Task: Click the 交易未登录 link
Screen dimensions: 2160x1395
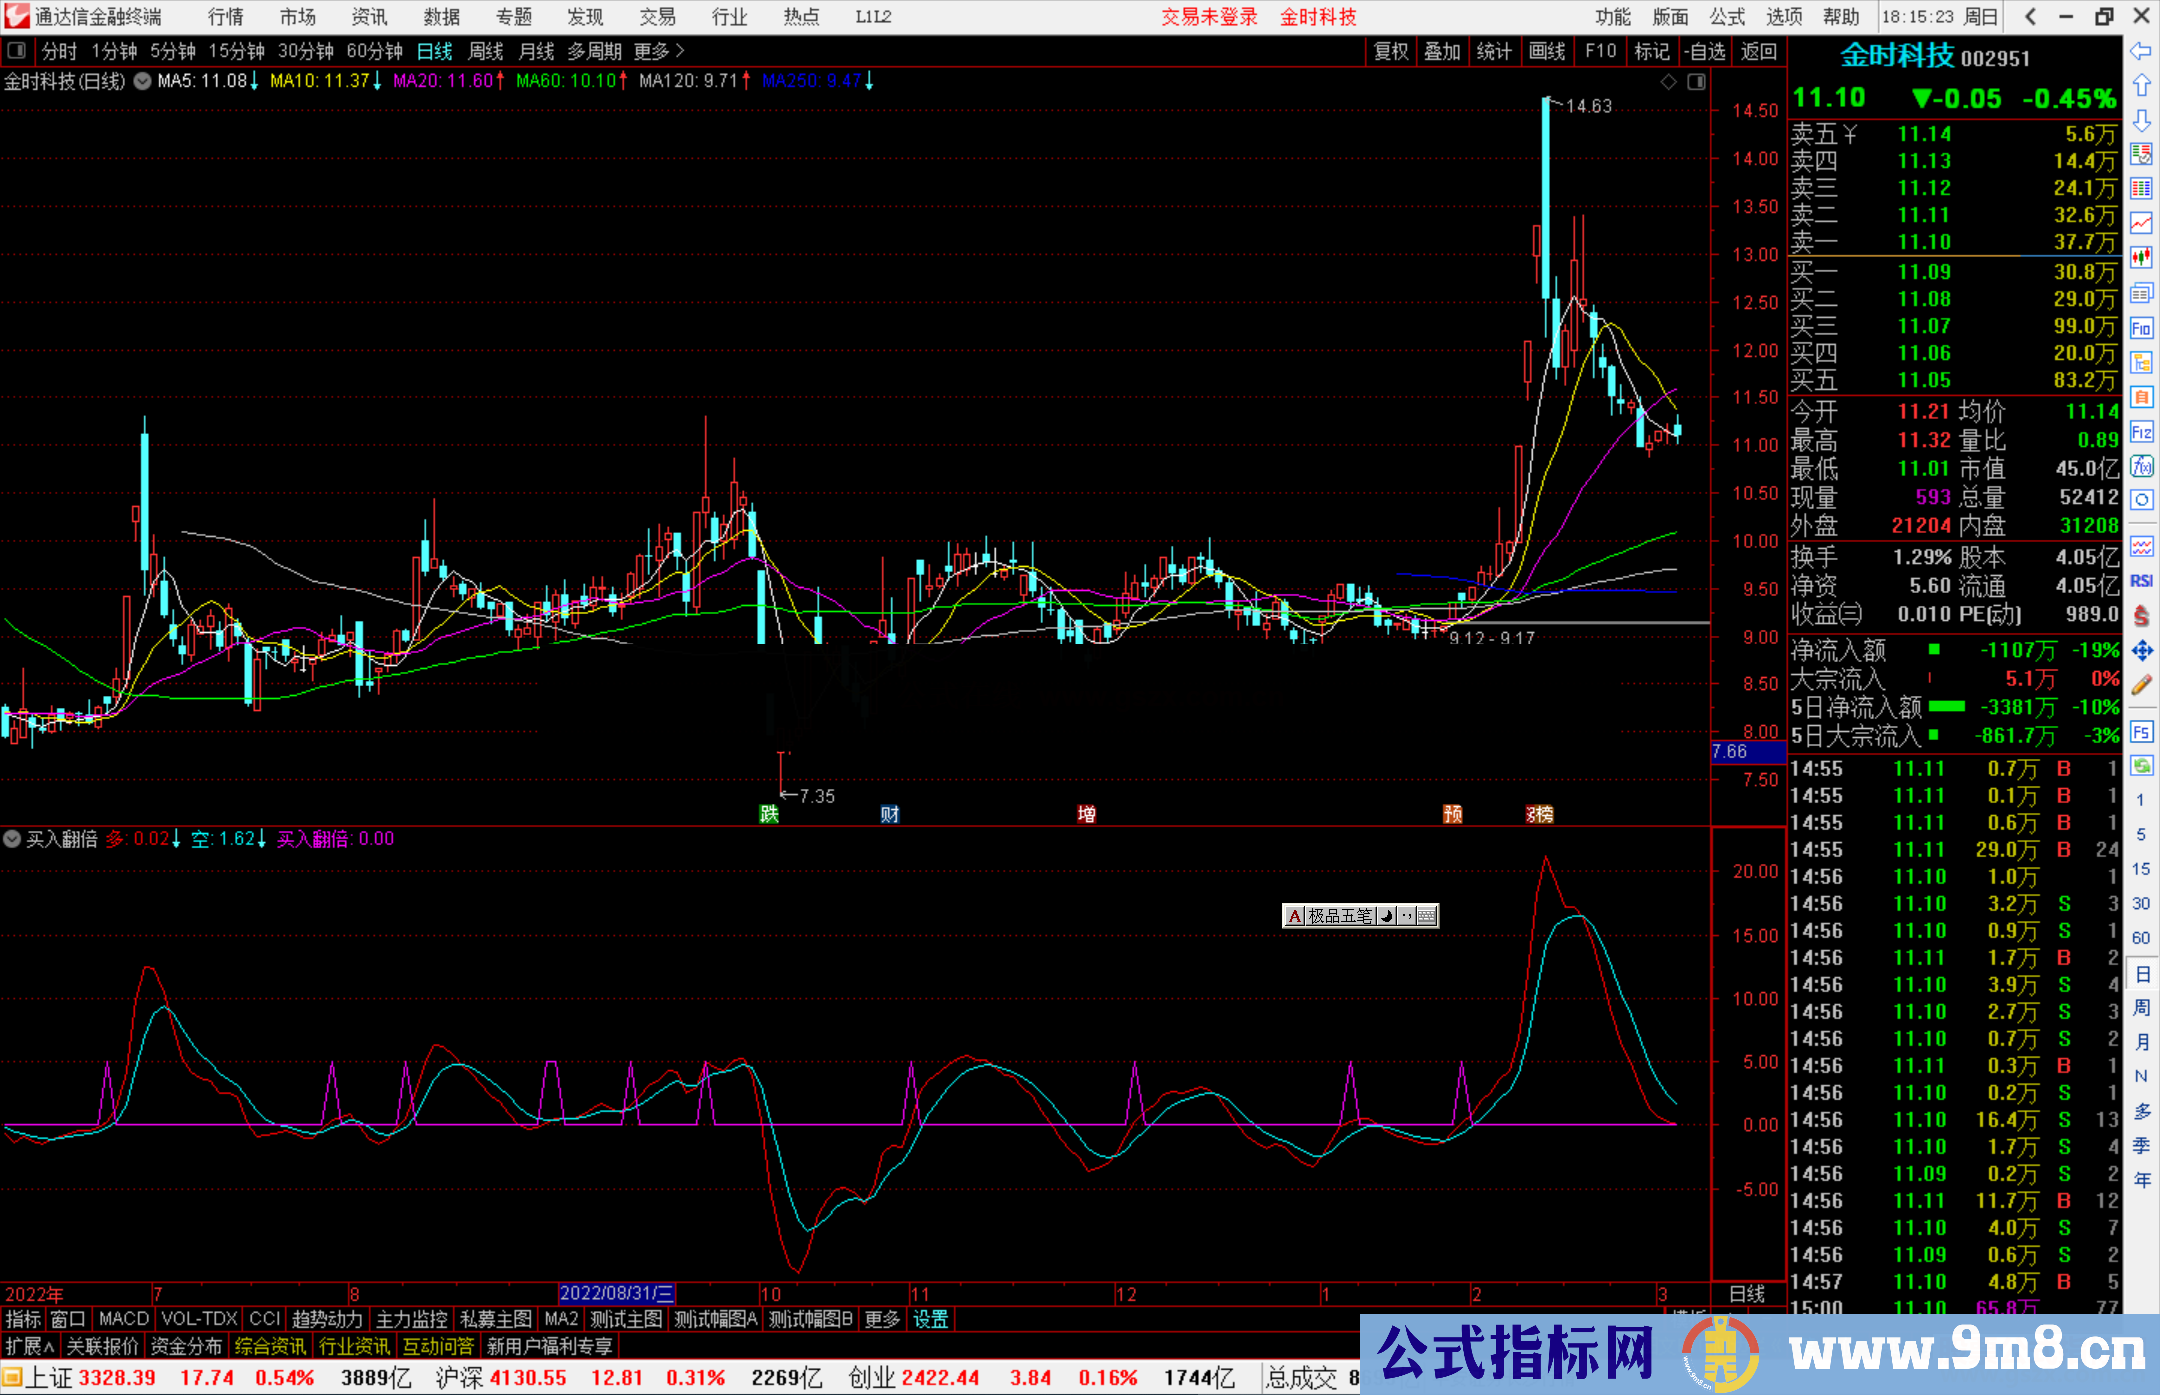Action: 1208,16
